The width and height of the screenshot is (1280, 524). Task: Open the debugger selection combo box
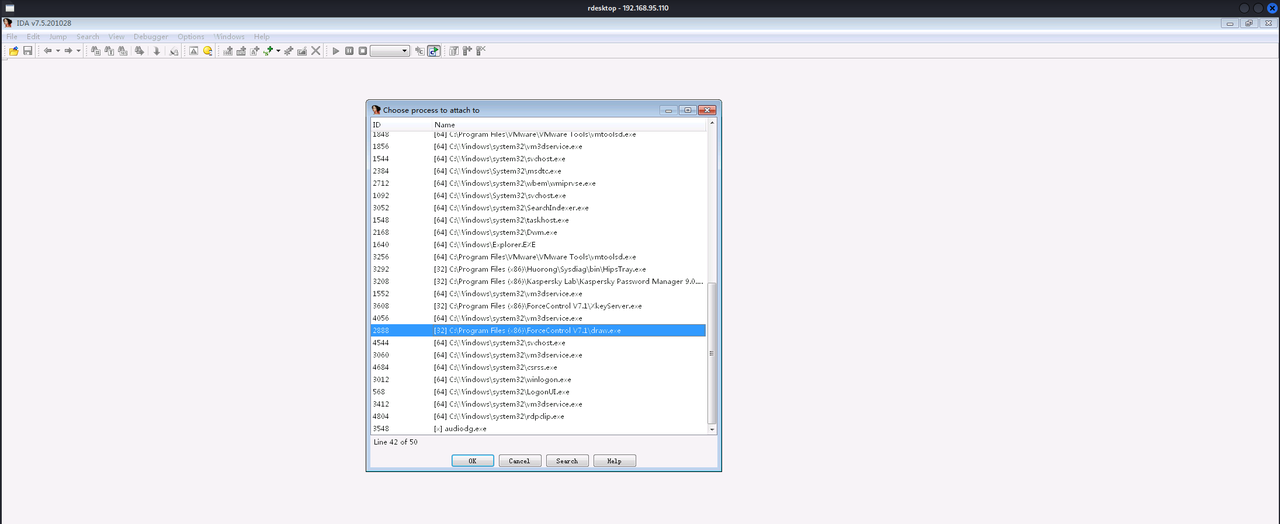tap(390, 51)
